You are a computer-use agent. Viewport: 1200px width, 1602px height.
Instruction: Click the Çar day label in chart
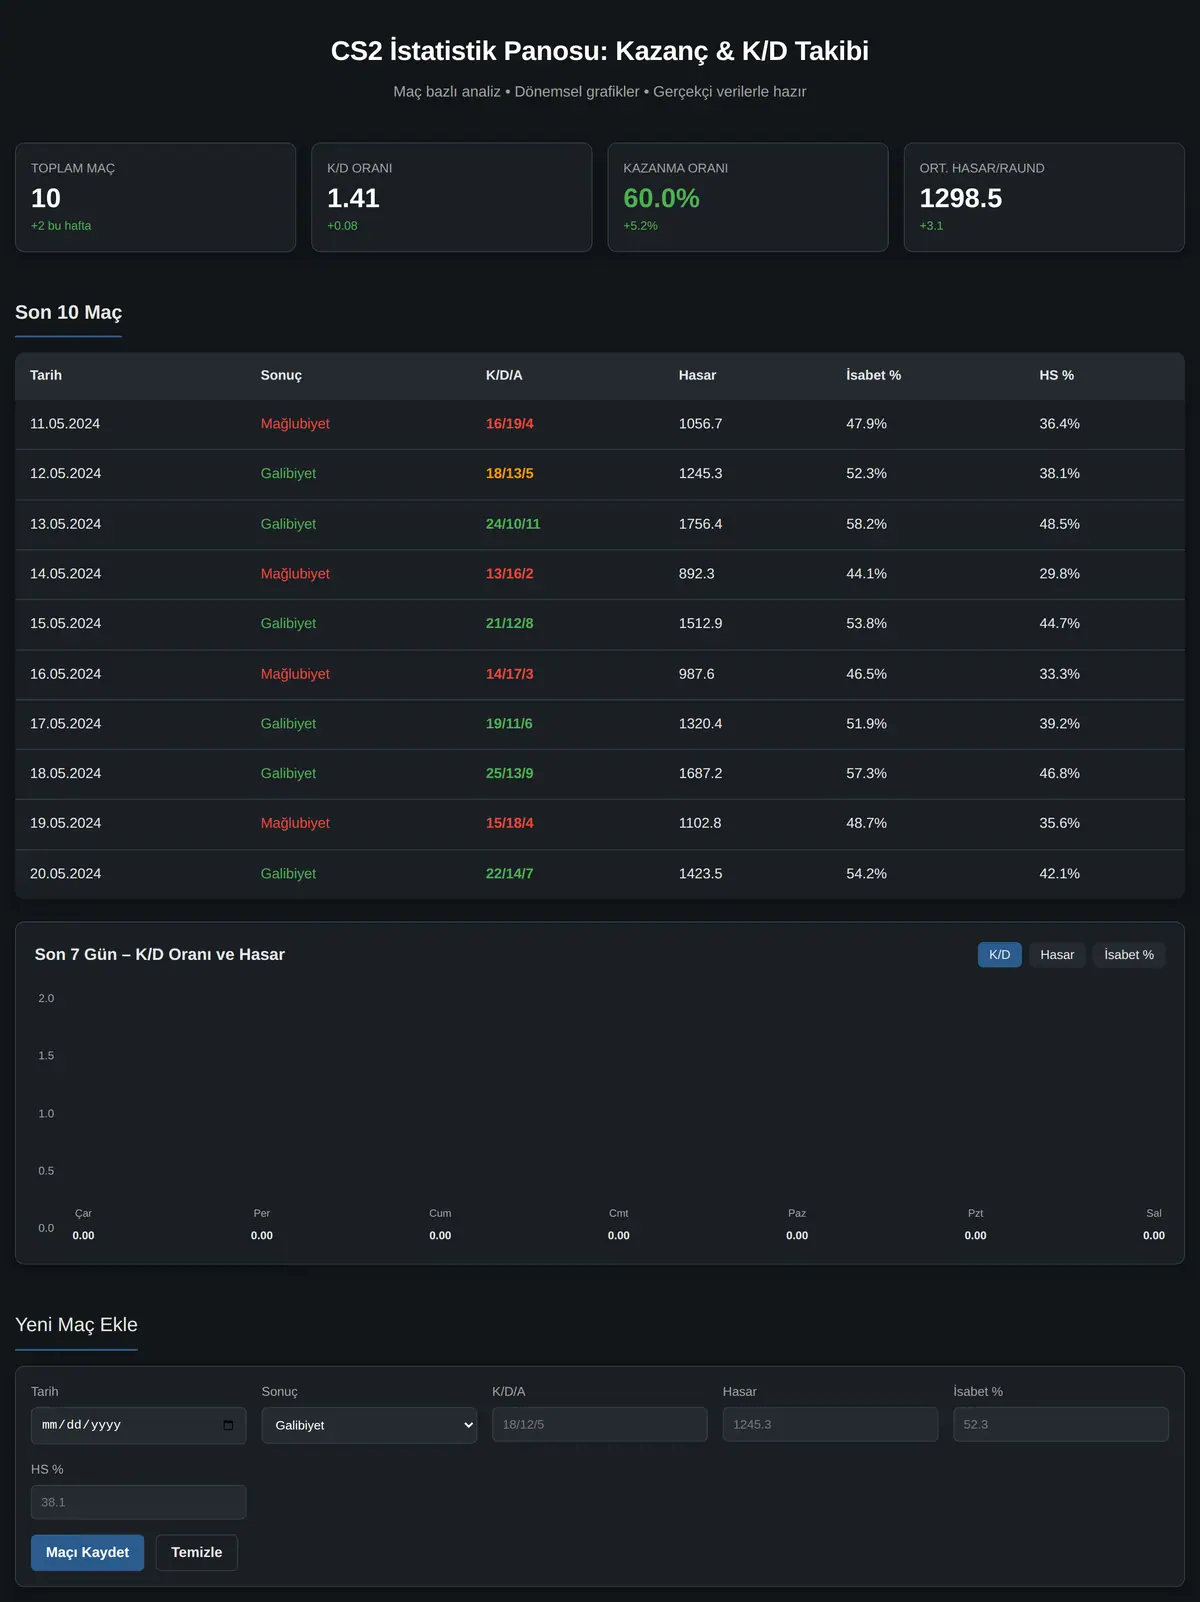83,1213
